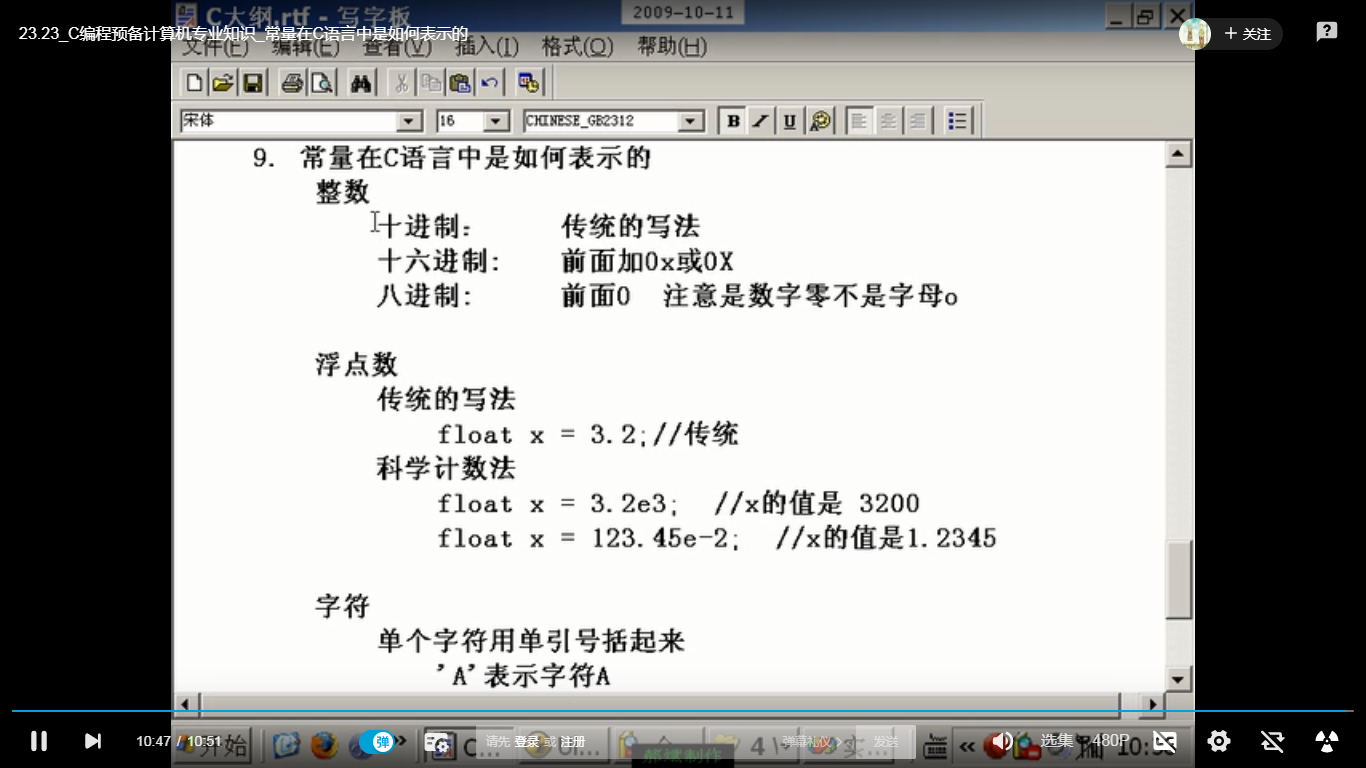1366x768 pixels.
Task: Print the document
Action: pos(290,83)
